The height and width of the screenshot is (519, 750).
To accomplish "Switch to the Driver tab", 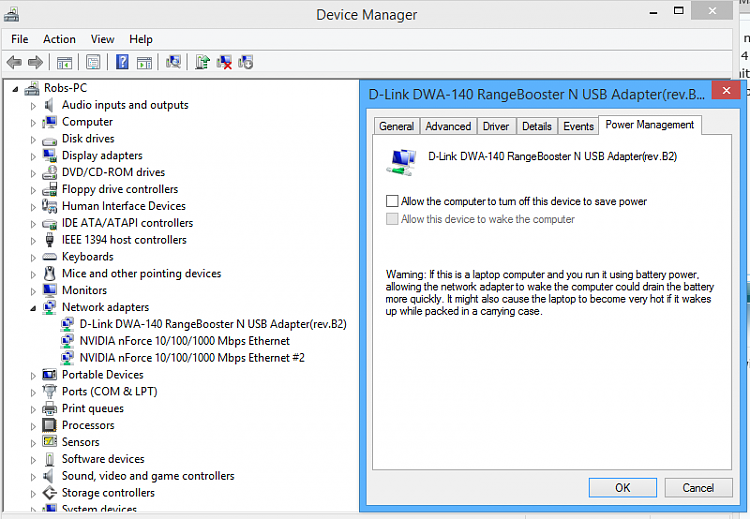I will (x=496, y=126).
